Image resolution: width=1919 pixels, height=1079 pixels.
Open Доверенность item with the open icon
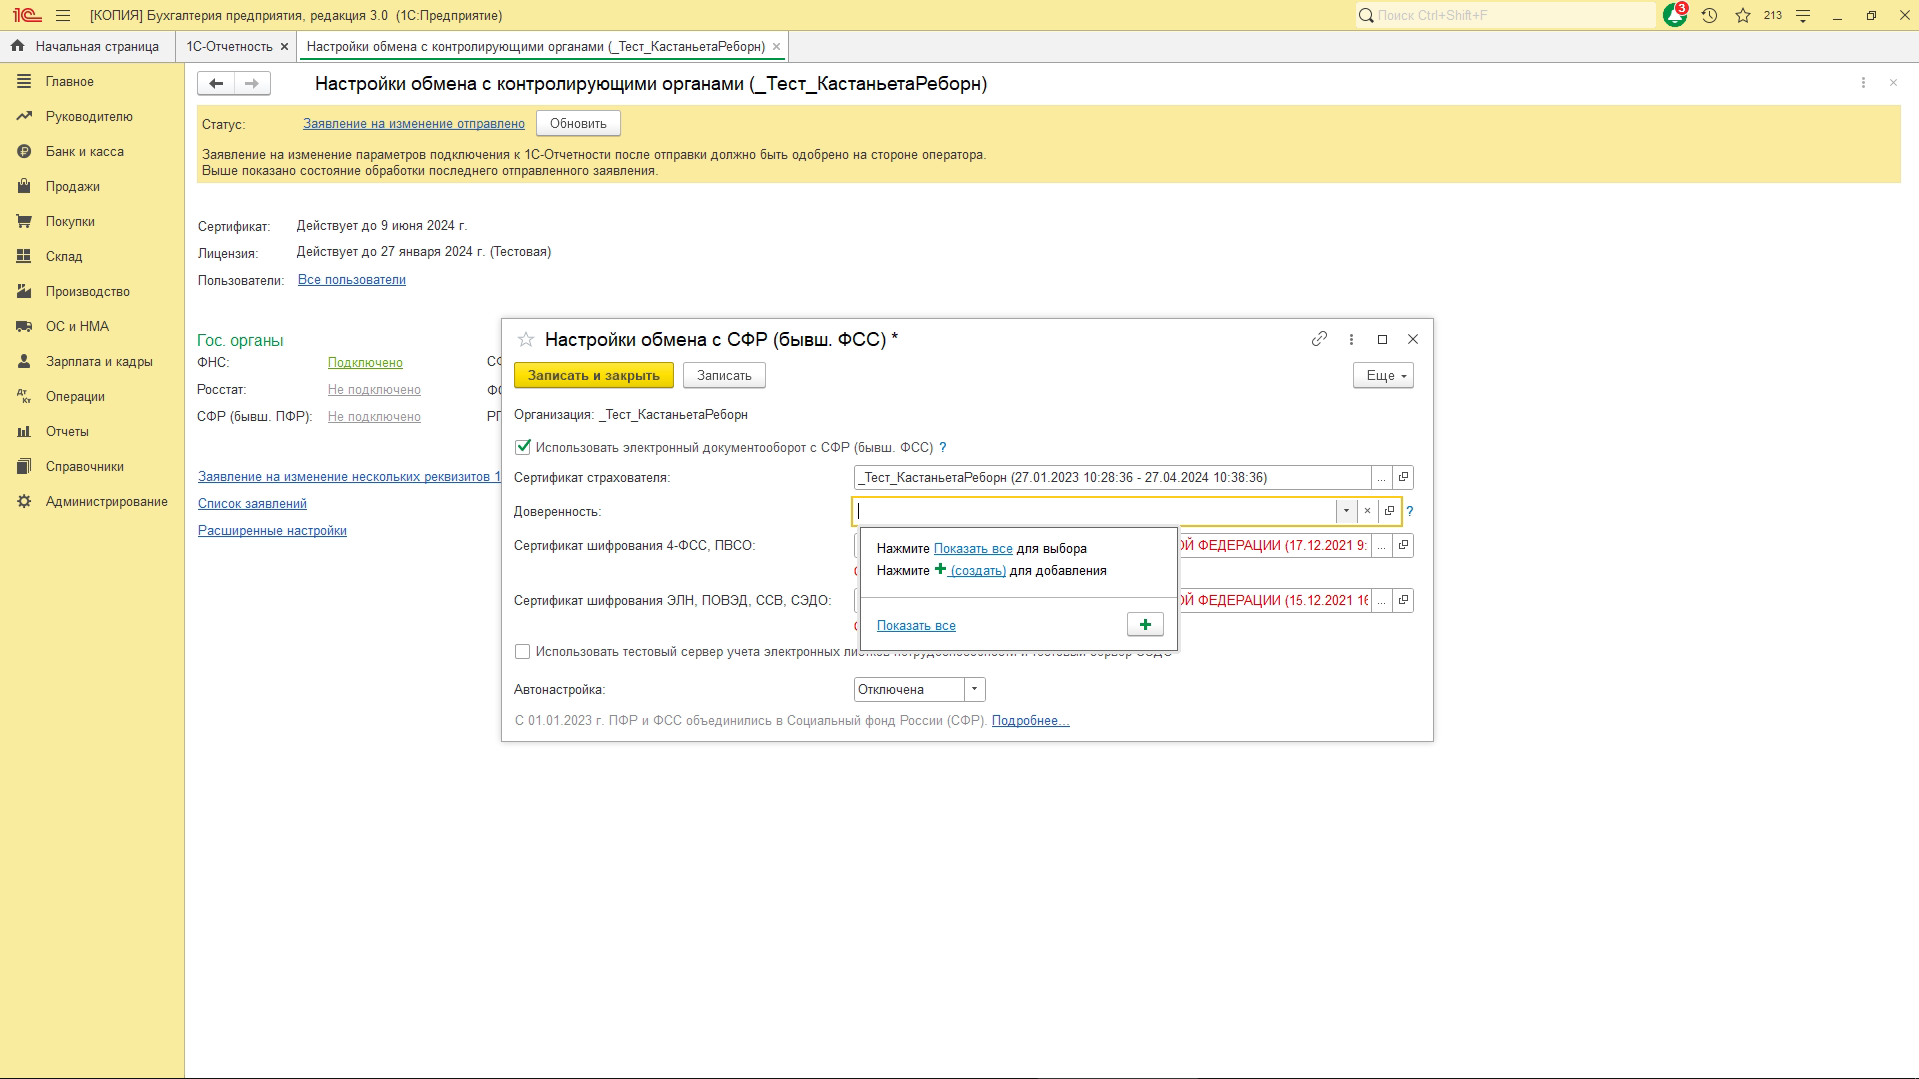click(x=1389, y=511)
